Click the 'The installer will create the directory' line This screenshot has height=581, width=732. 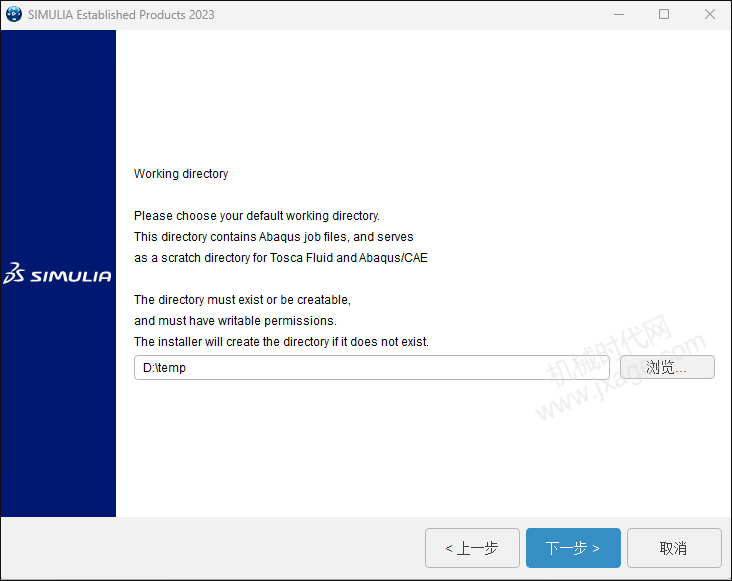(x=281, y=342)
